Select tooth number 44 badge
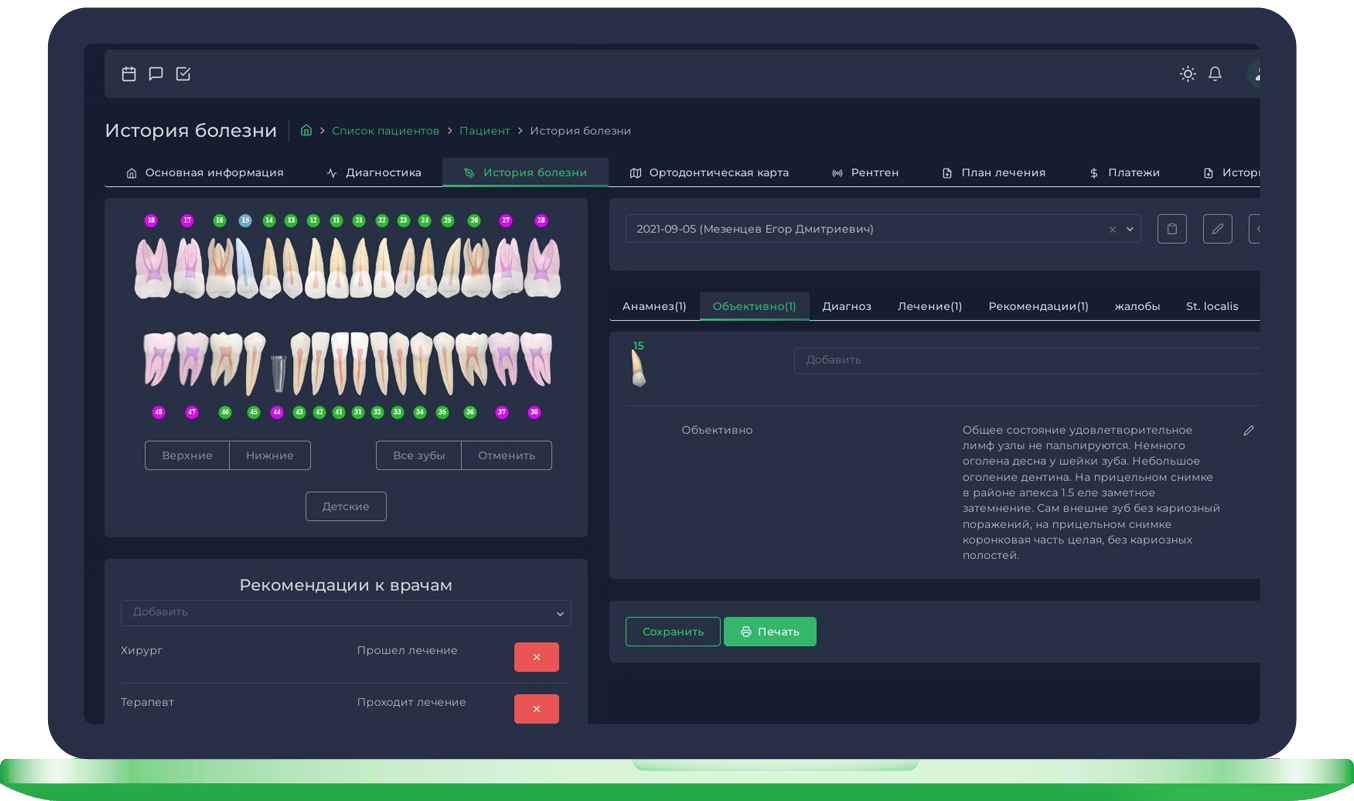Viewport: 1354px width, 801px height. [277, 412]
